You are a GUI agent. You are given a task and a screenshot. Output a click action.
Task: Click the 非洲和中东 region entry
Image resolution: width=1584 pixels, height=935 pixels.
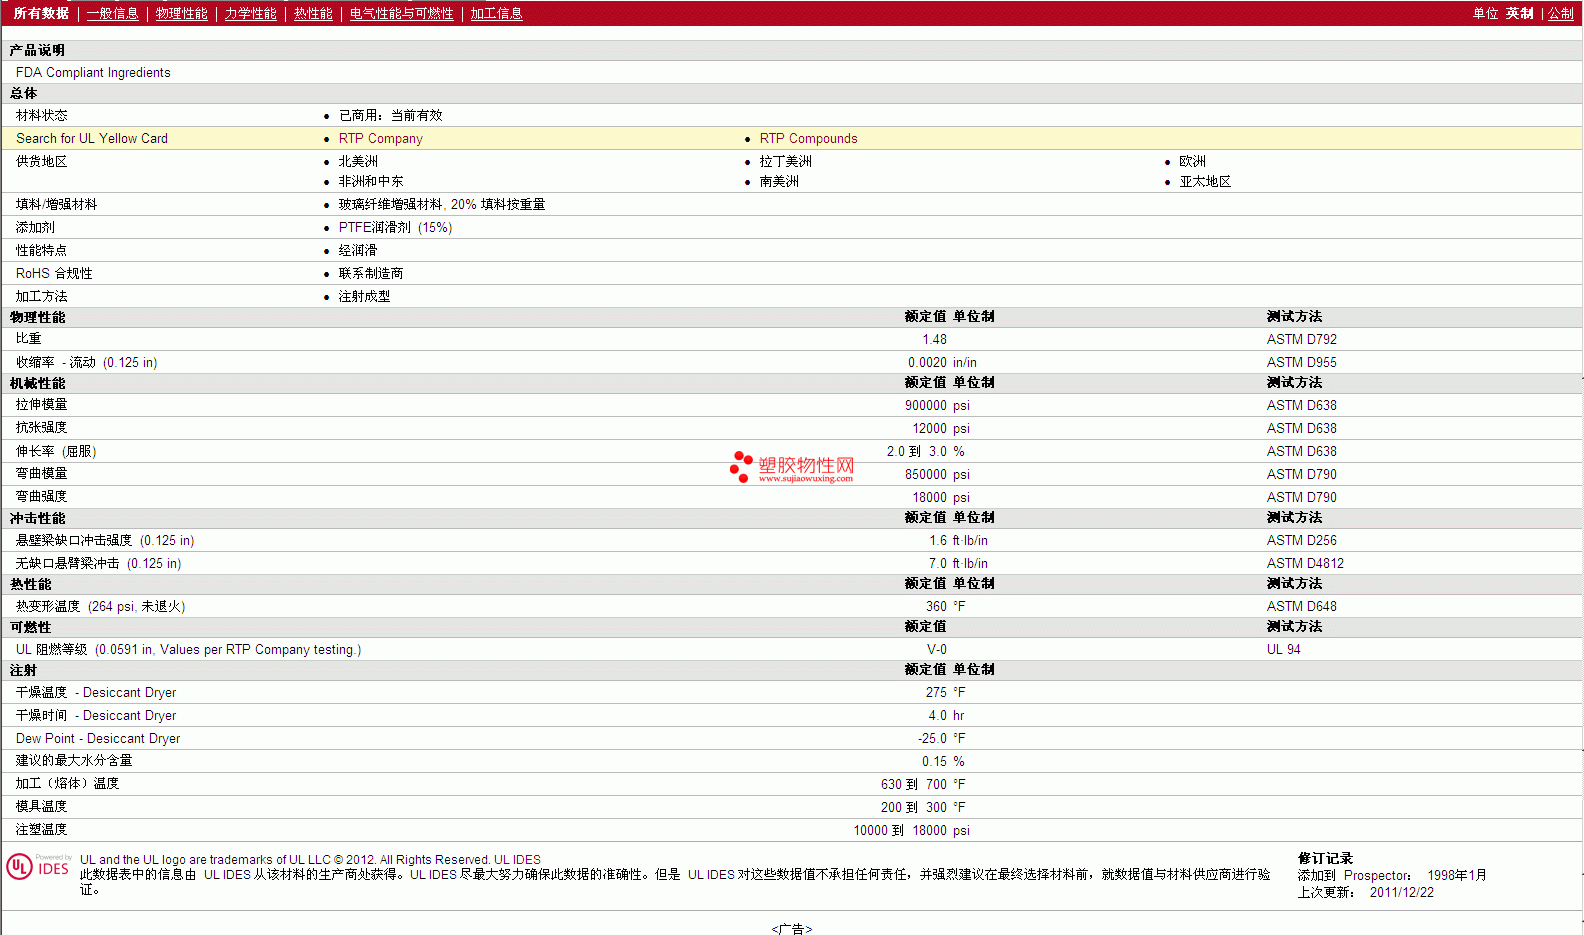coord(371,182)
